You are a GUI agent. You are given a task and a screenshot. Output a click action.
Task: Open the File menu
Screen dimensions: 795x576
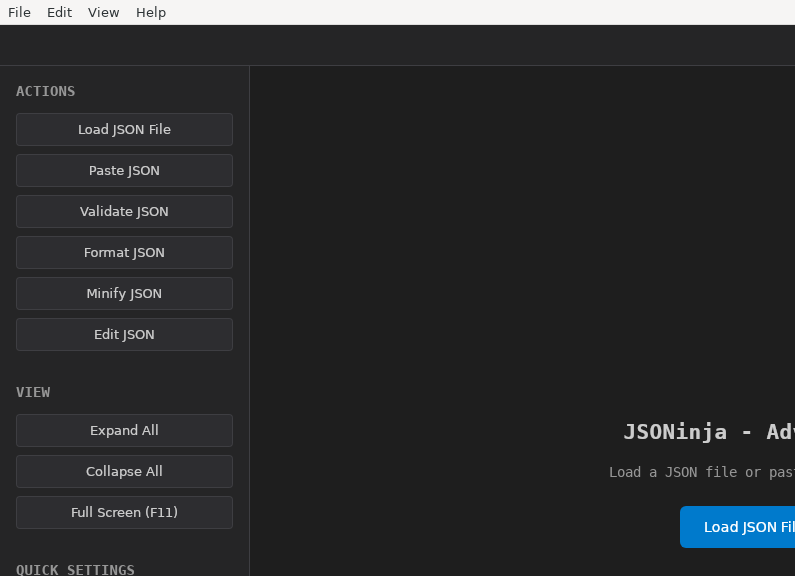pyautogui.click(x=19, y=12)
